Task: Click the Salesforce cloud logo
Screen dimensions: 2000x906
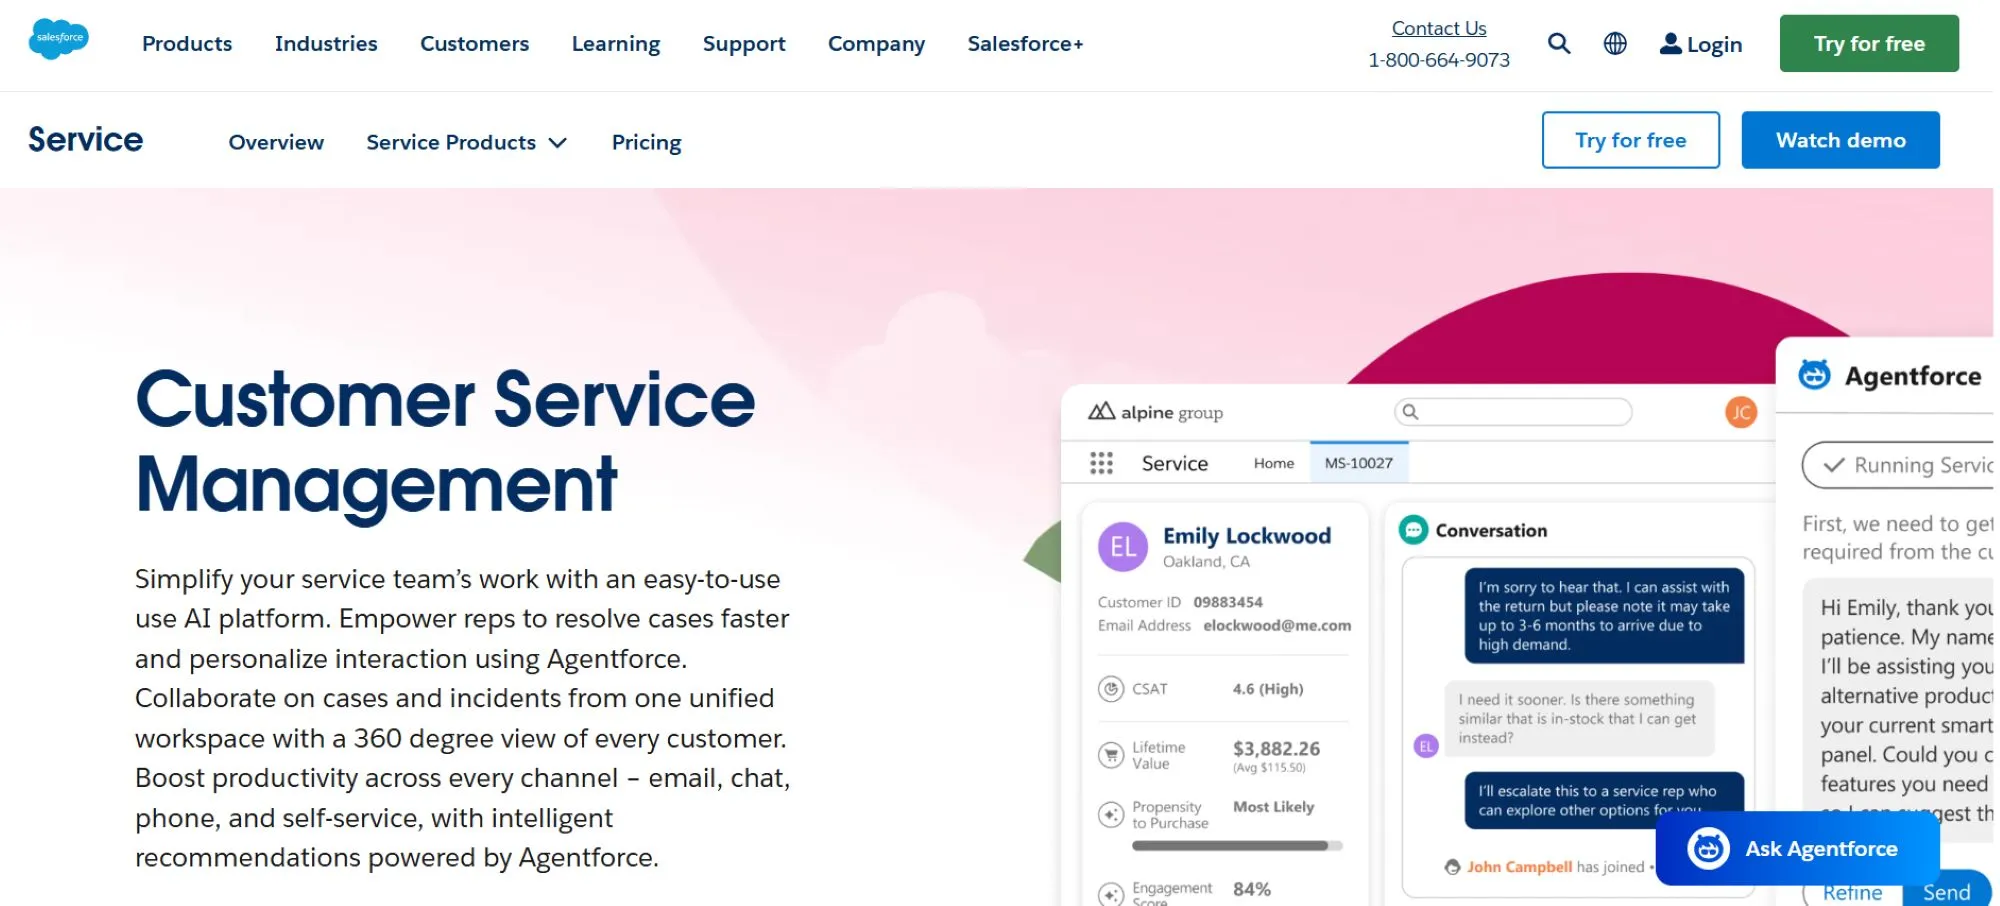Action: click(59, 39)
